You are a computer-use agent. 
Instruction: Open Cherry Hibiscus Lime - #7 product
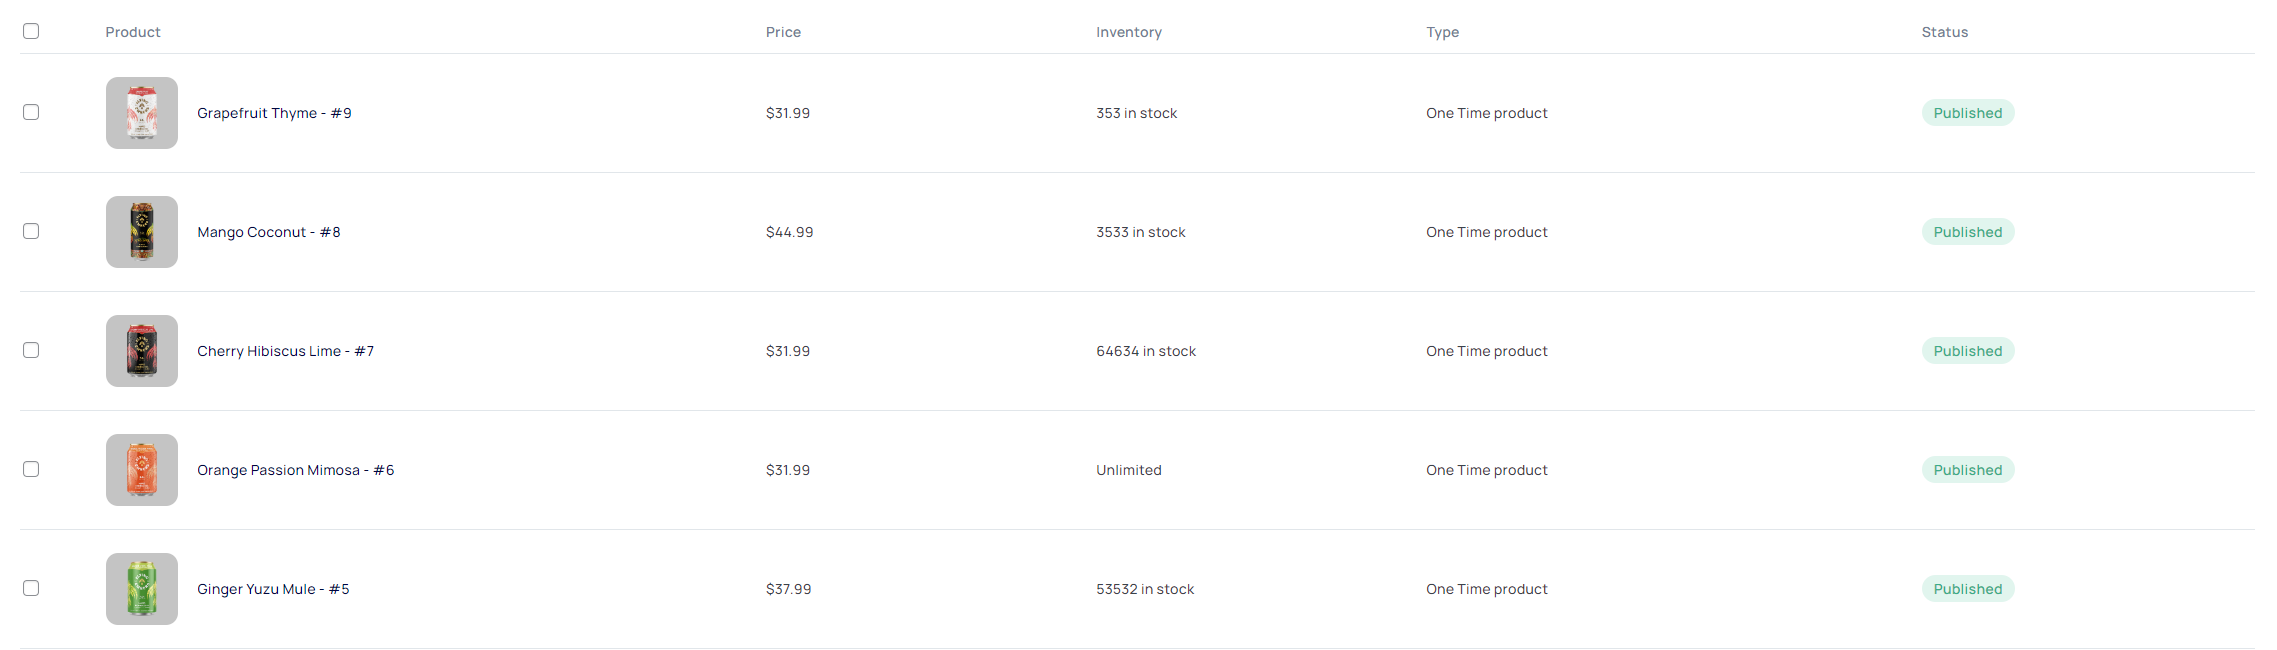pos(285,351)
